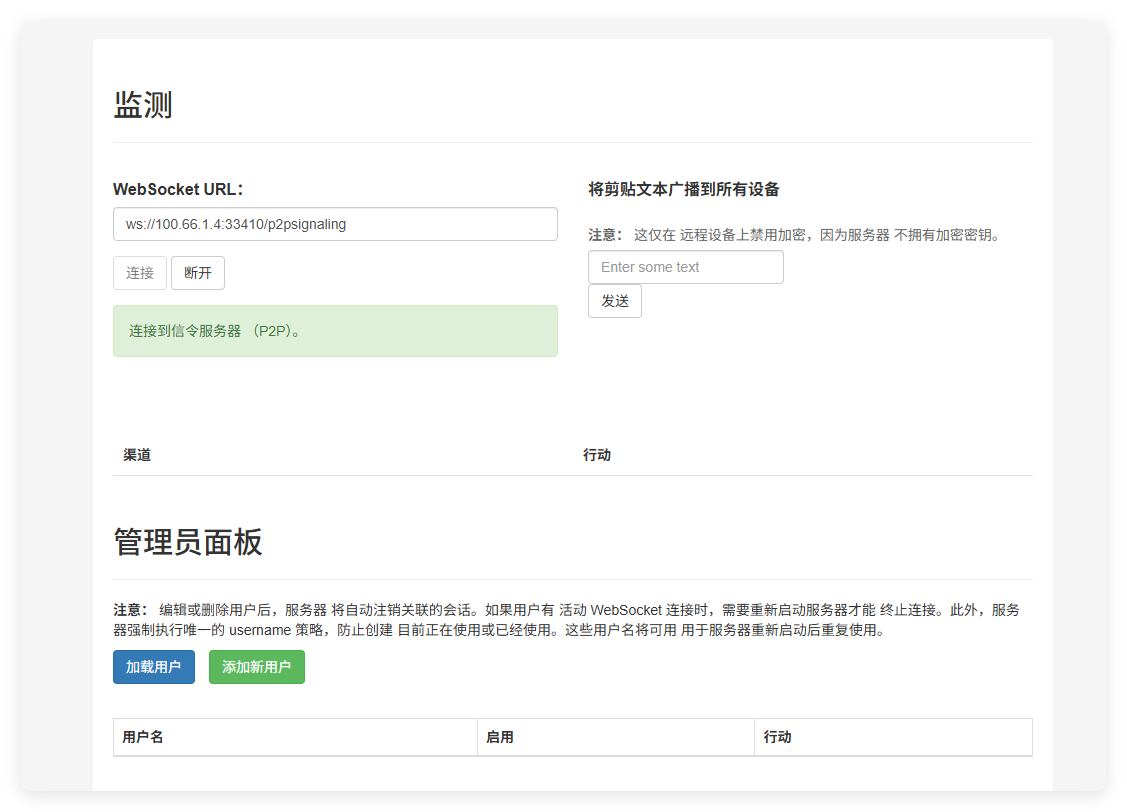
Task: Click the green 添加新用户 button
Action: (256, 667)
